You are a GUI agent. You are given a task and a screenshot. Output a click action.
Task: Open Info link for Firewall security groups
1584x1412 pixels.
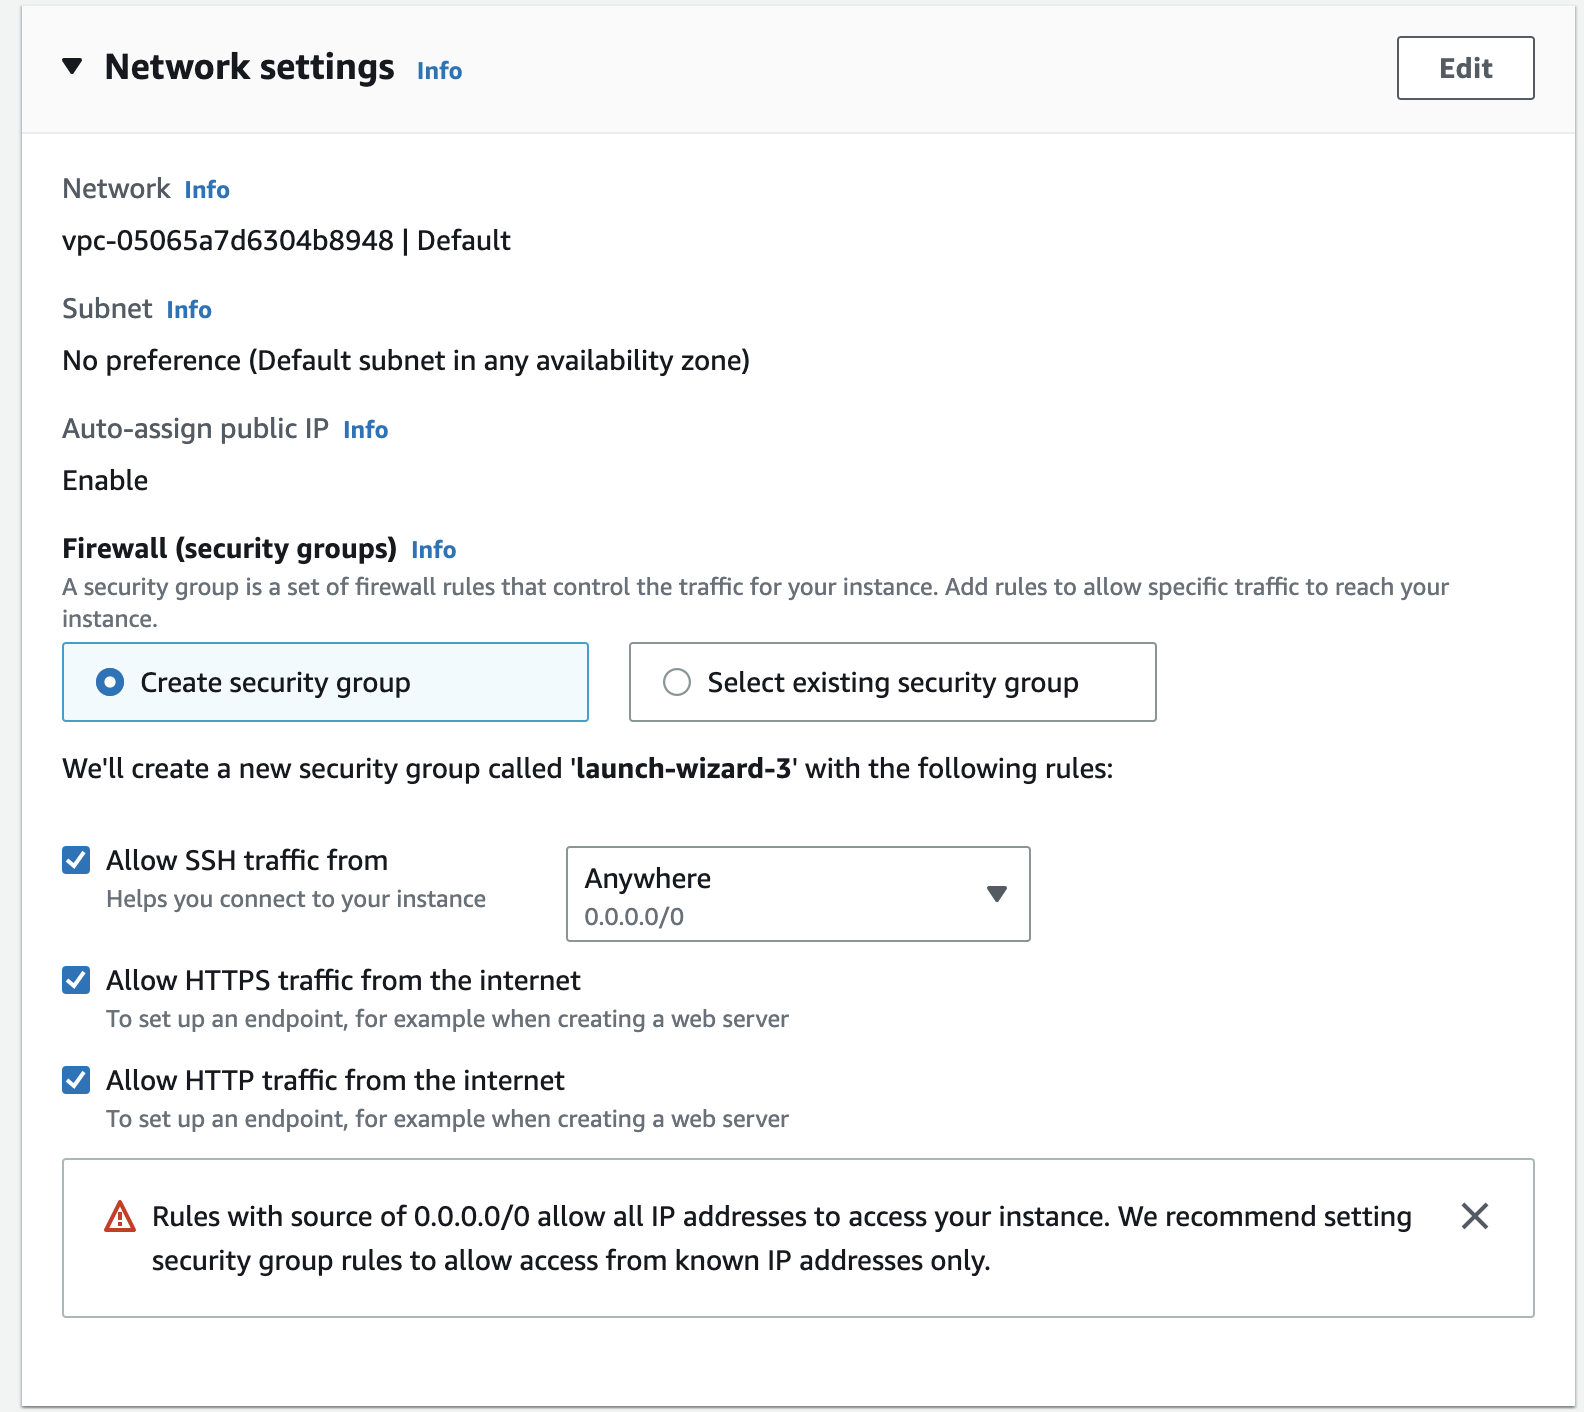point(433,550)
